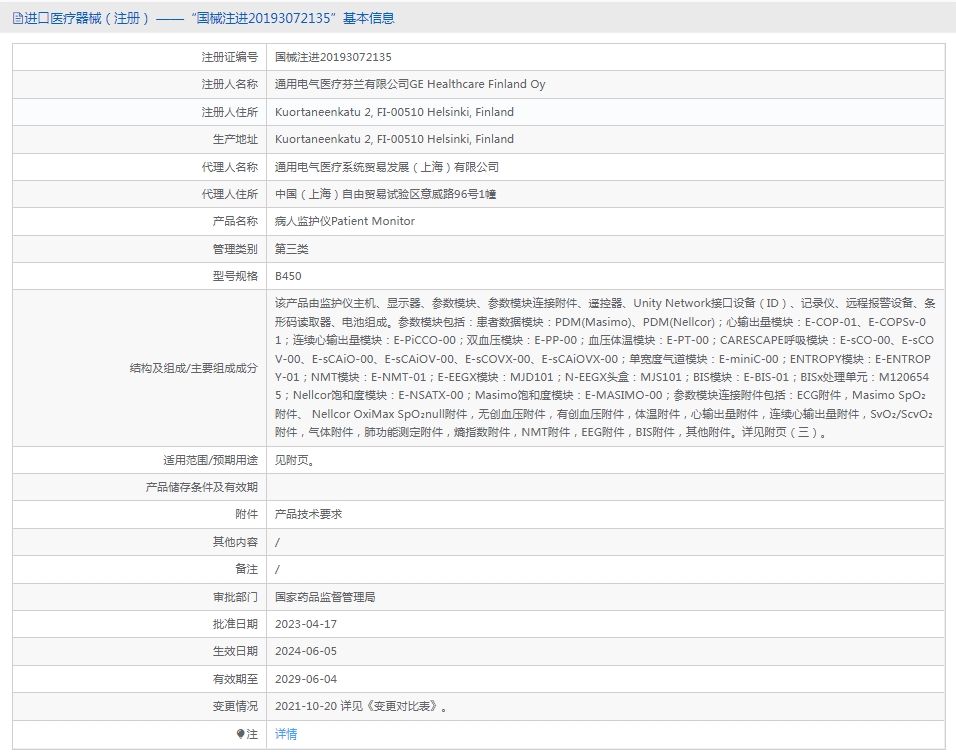
Task: Click the 结构及组成/主要组成成分 label
Action: pyautogui.click(x=194, y=368)
